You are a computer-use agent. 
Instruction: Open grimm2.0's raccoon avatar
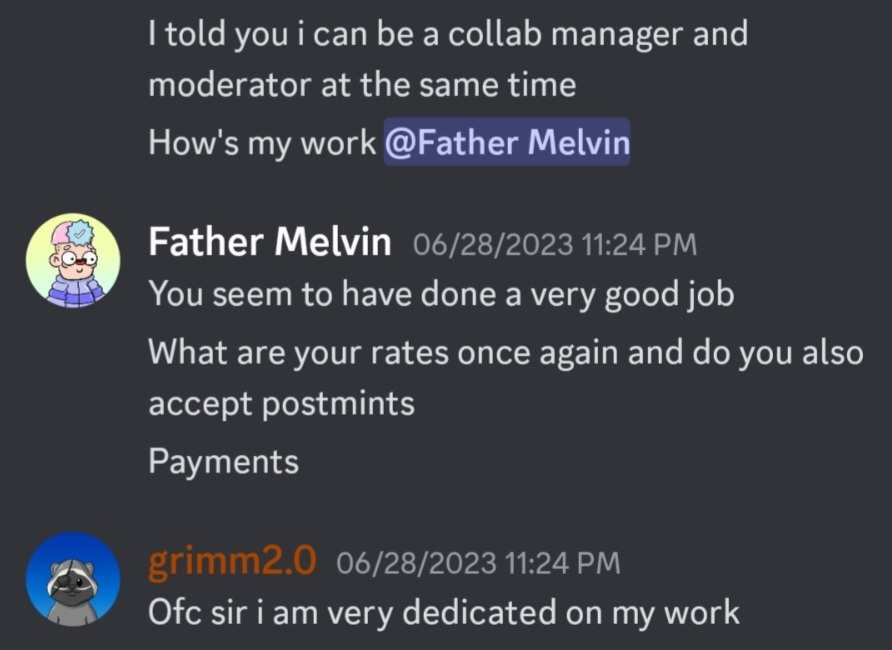(x=73, y=579)
